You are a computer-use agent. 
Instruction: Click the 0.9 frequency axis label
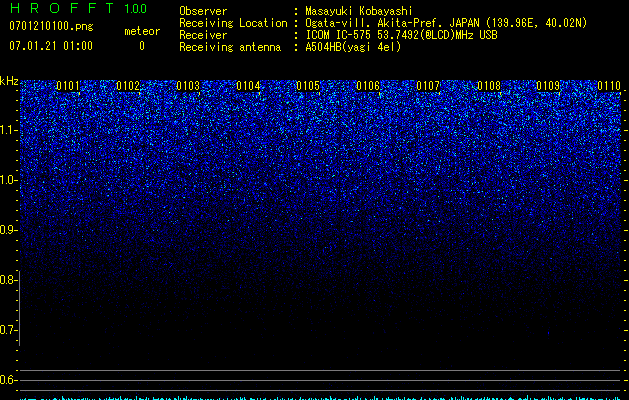point(8,230)
